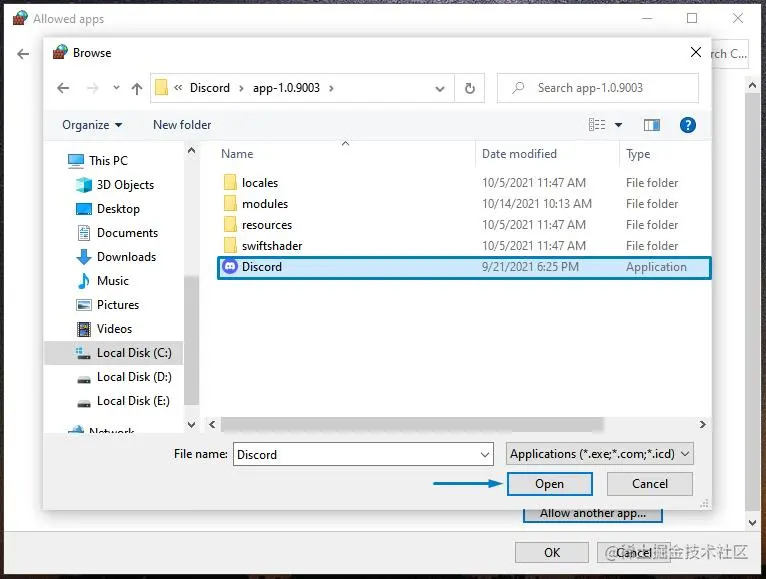Select the Discord application file
766x579 pixels.
[x=464, y=267]
